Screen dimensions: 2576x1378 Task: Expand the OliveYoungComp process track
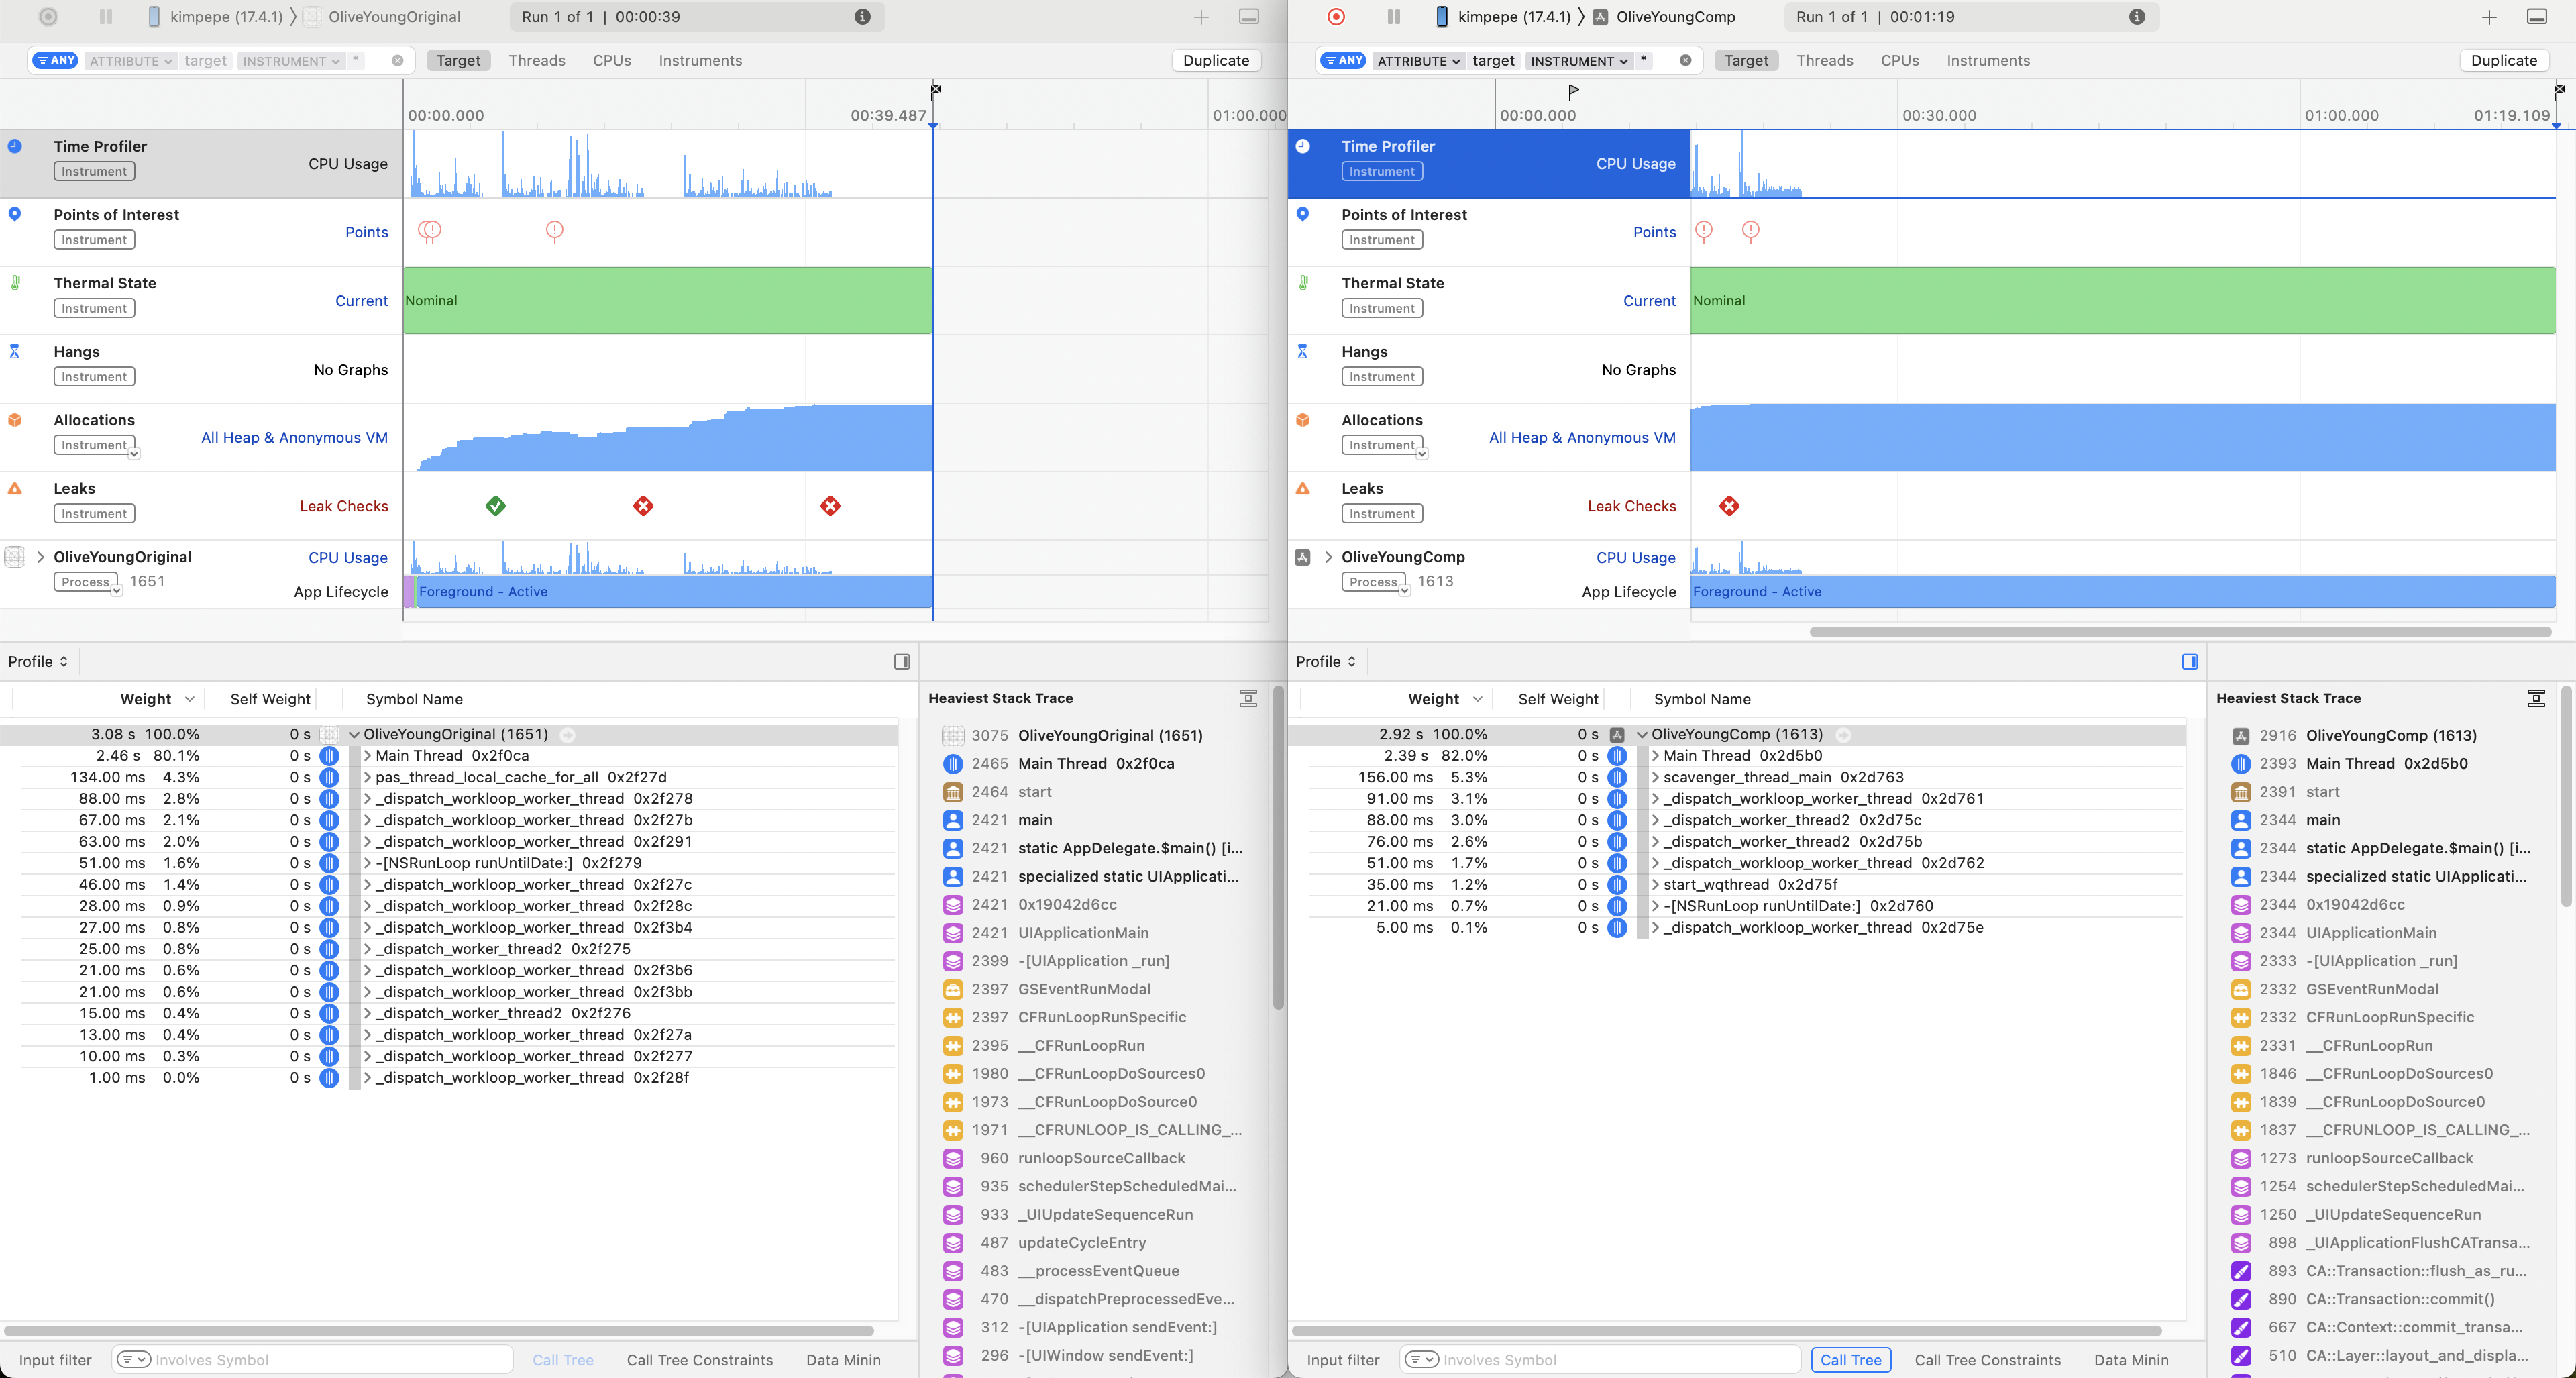coord(1328,557)
